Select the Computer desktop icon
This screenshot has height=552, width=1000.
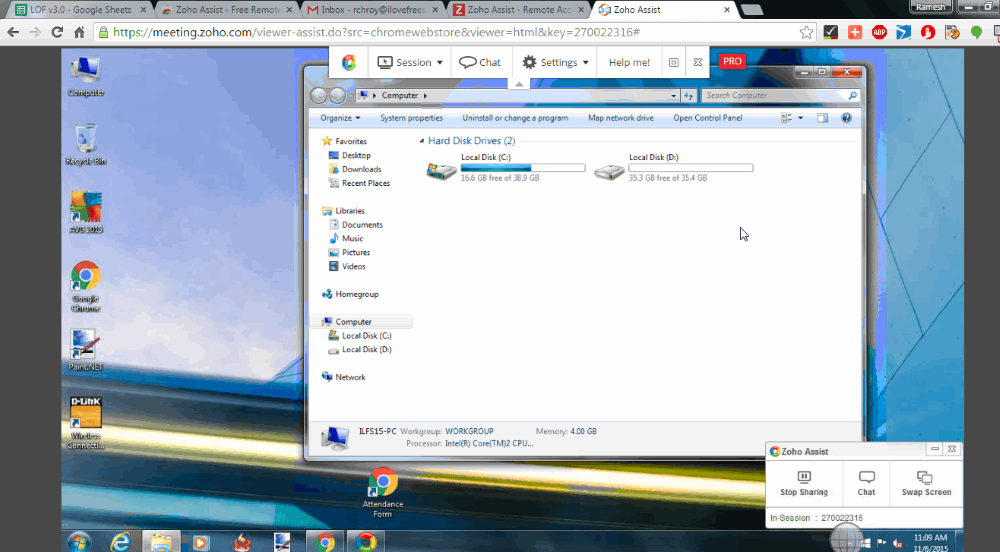[x=85, y=76]
